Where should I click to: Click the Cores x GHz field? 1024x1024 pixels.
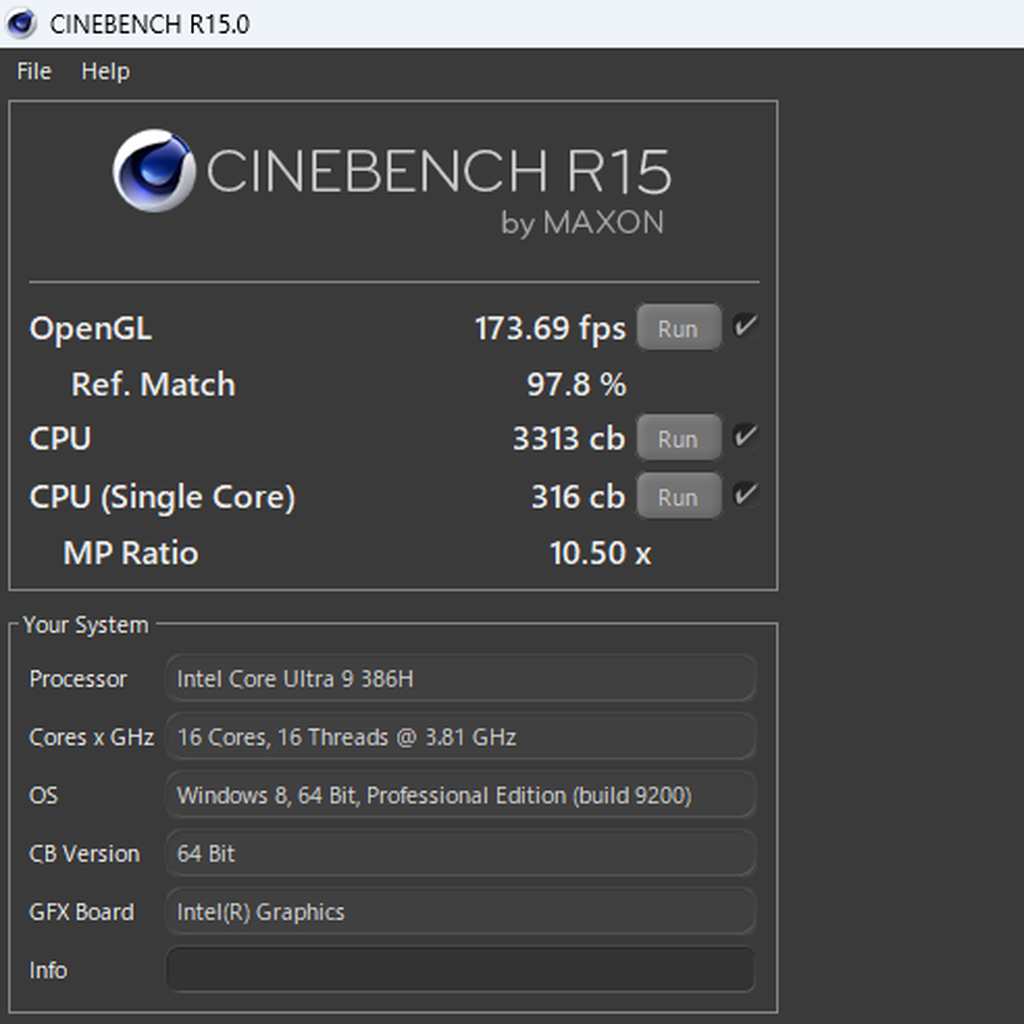point(461,737)
